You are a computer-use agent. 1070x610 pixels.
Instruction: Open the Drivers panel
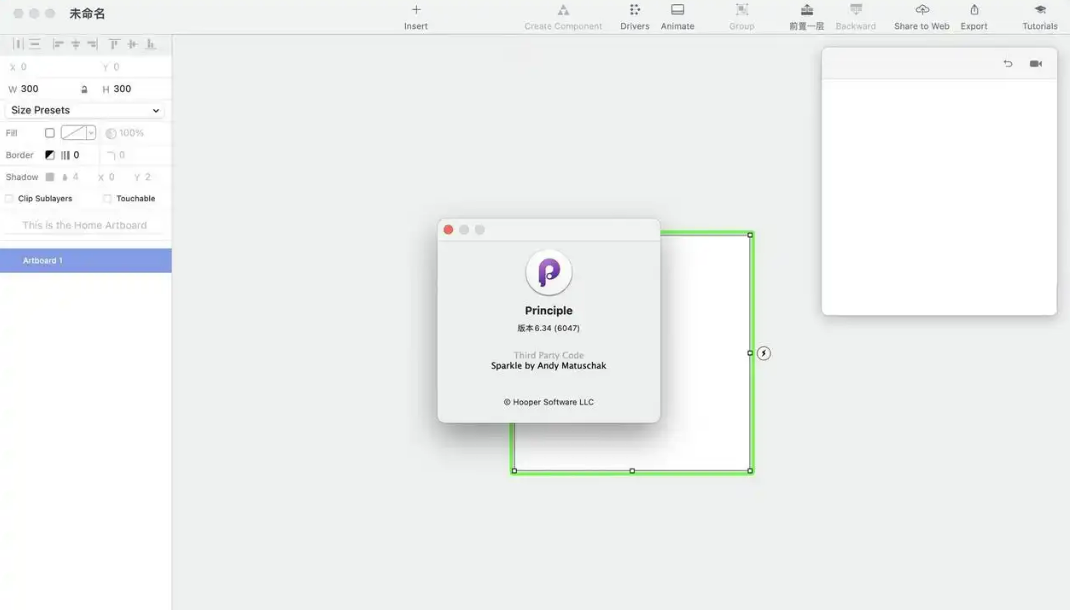coord(635,17)
